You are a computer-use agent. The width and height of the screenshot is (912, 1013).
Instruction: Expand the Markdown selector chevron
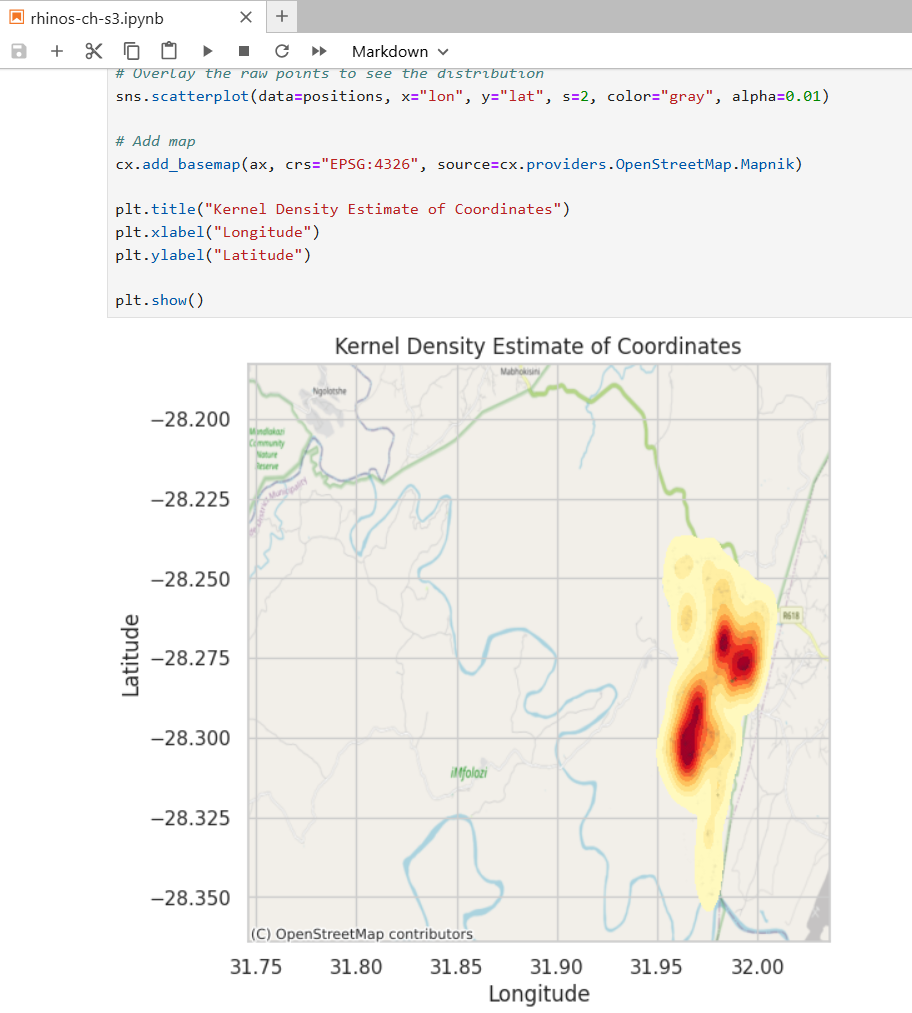click(443, 51)
